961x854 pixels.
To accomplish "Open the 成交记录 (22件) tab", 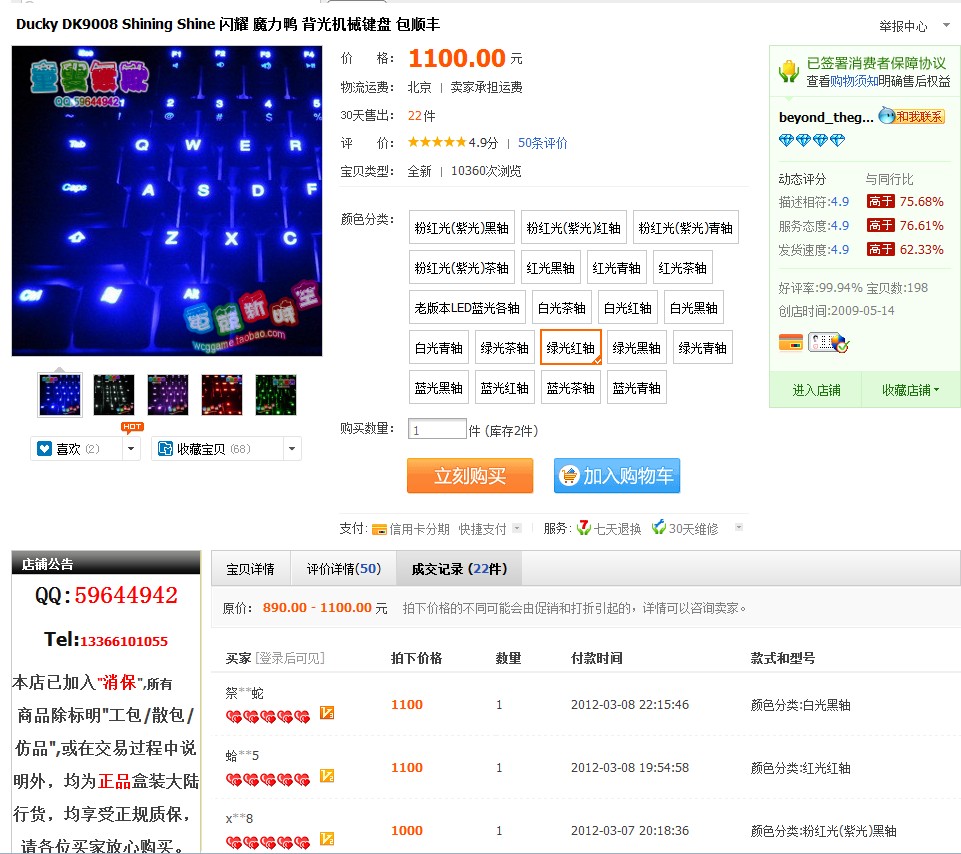I will pos(459,569).
